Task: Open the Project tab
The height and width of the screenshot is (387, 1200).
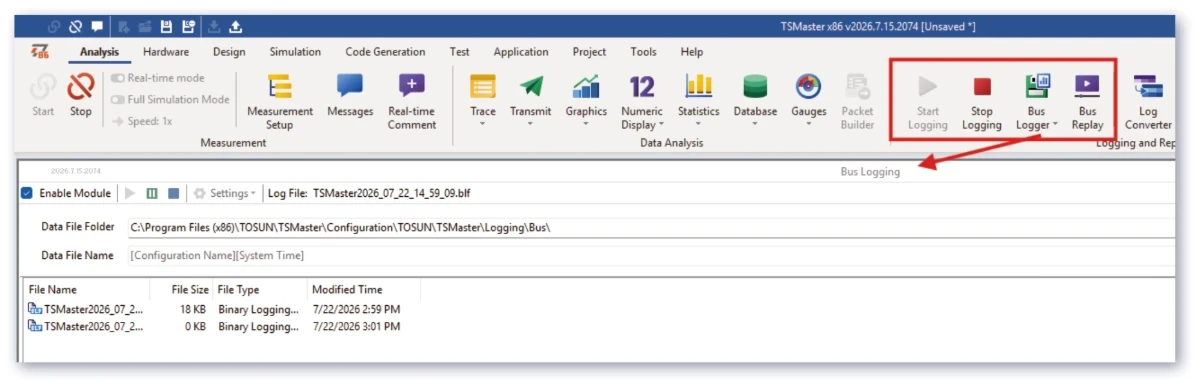Action: click(x=589, y=52)
